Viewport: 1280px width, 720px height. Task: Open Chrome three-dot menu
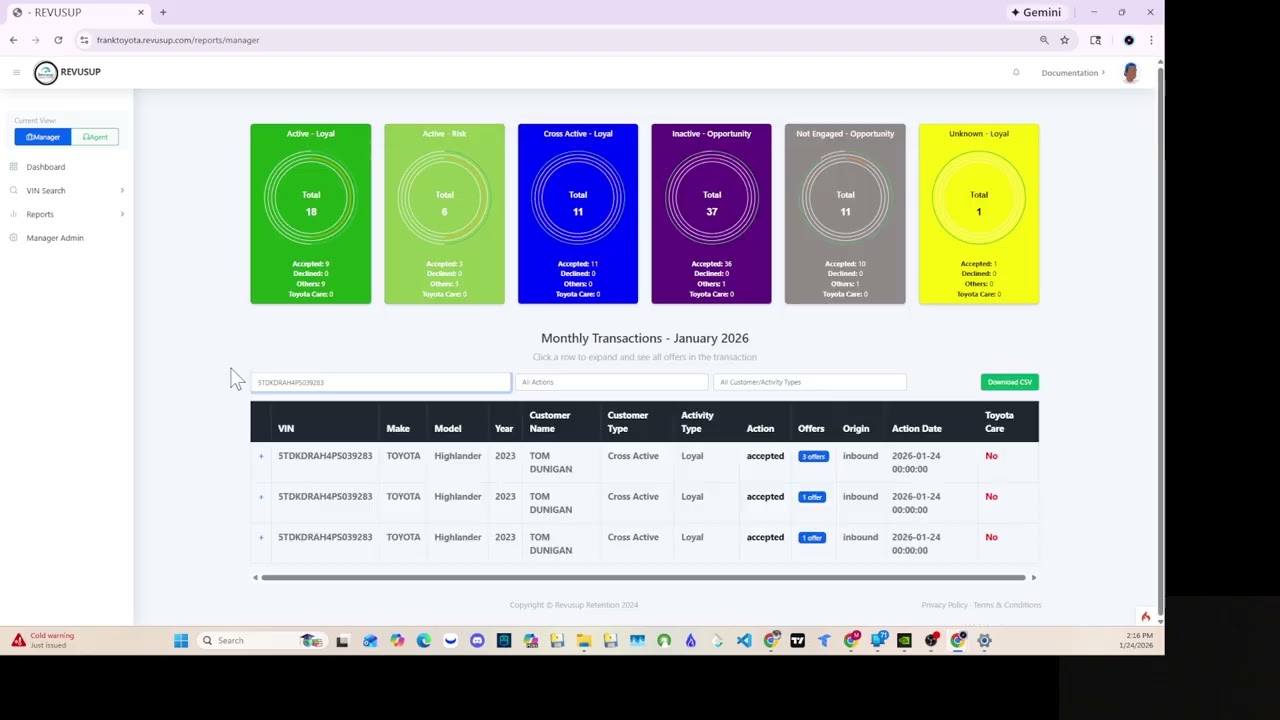pyautogui.click(x=1151, y=40)
